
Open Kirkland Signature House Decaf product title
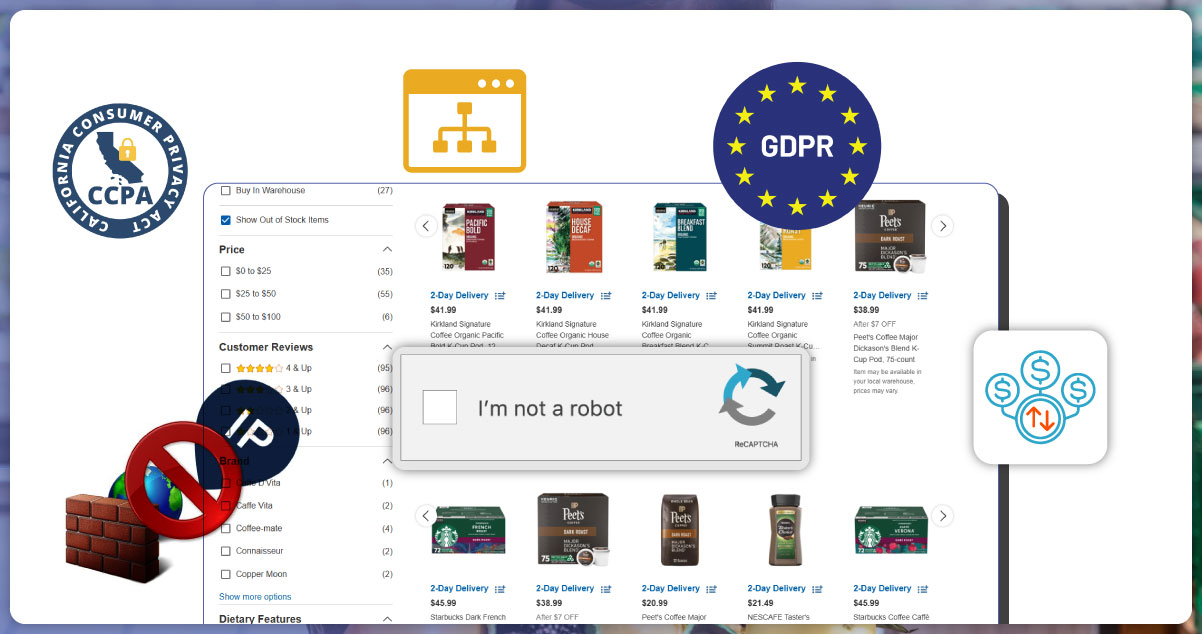(573, 334)
